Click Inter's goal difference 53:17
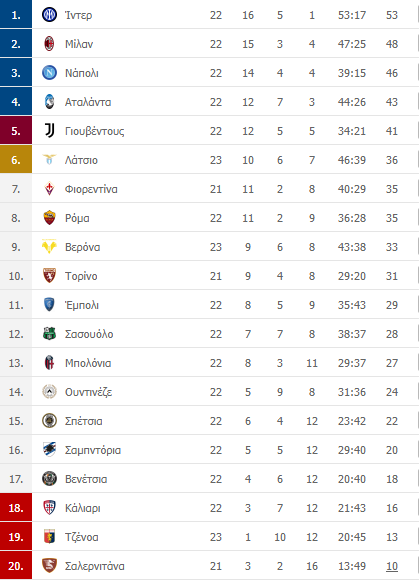The width and height of the screenshot is (419, 583). [352, 15]
